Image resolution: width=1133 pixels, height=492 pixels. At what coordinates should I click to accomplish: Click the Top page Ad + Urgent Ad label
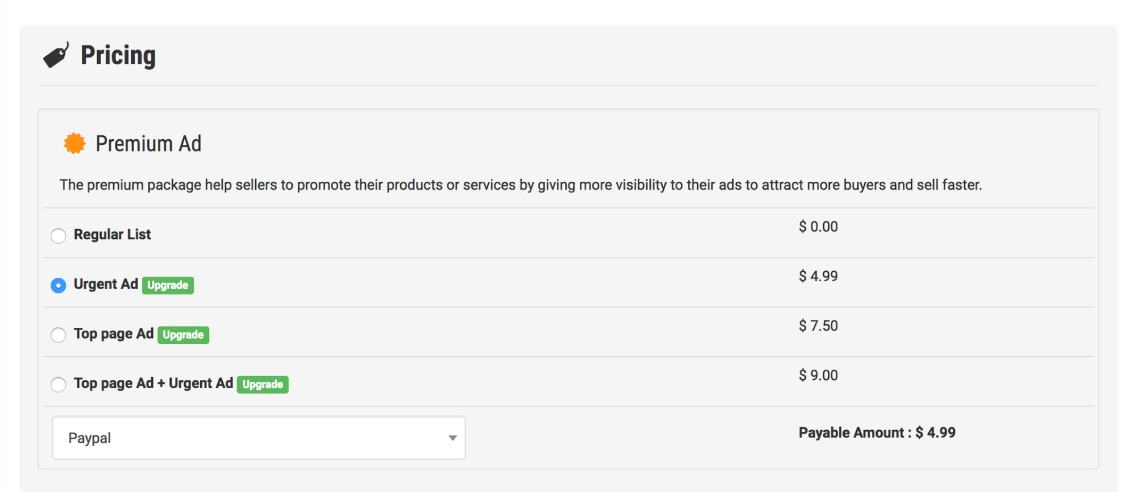pyautogui.click(x=153, y=383)
